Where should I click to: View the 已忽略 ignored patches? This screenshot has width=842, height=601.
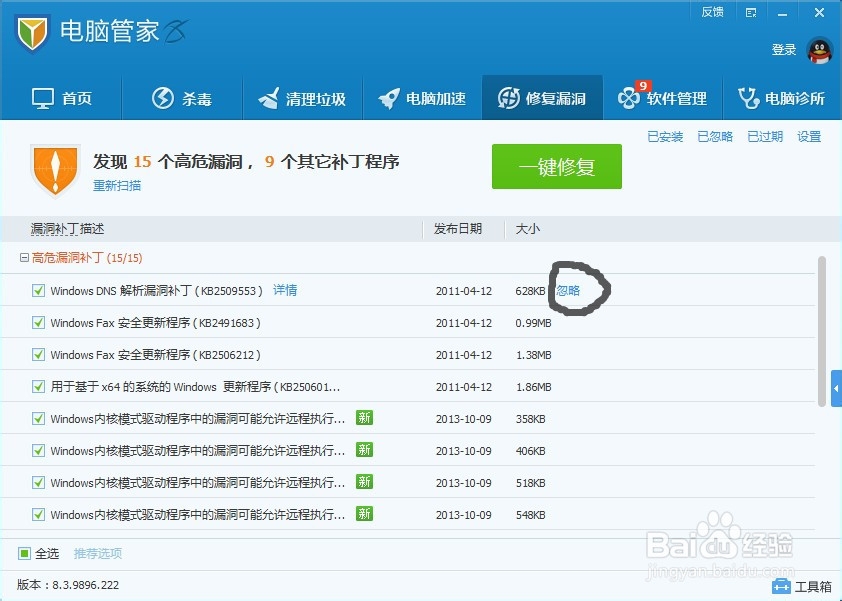point(715,137)
